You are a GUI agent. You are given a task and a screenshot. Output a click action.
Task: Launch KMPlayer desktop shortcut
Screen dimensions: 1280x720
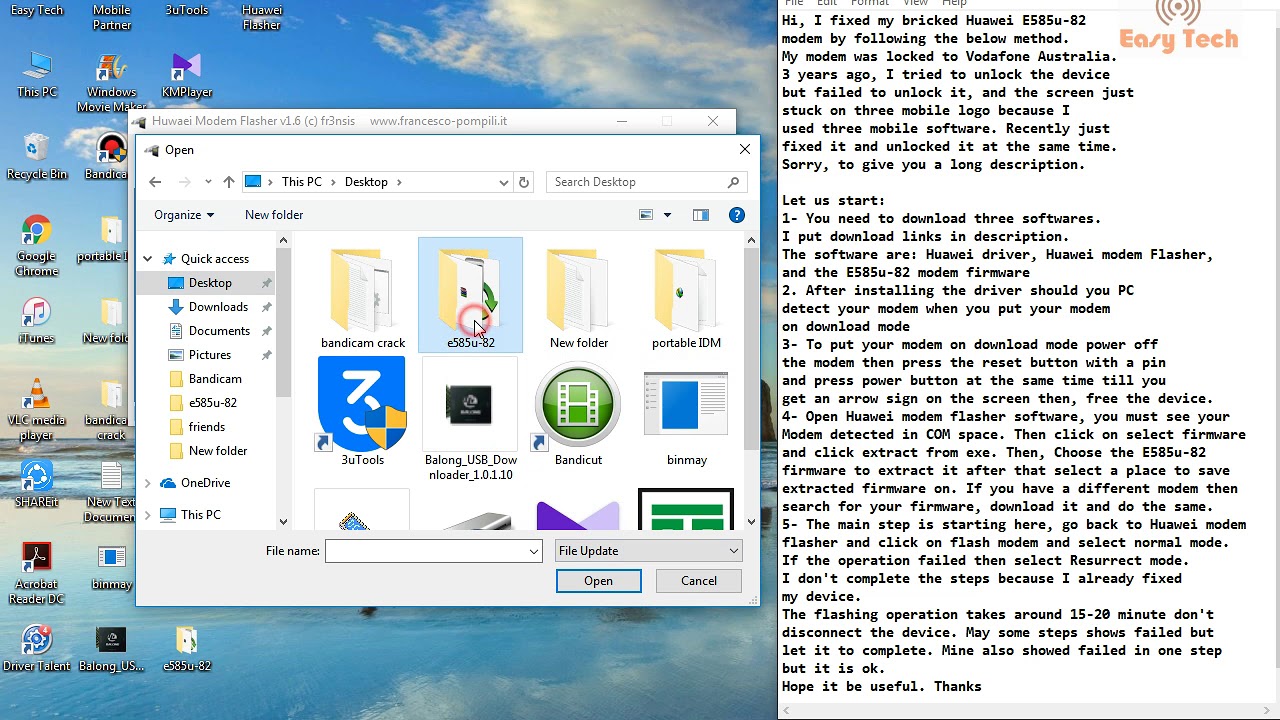[x=186, y=74]
